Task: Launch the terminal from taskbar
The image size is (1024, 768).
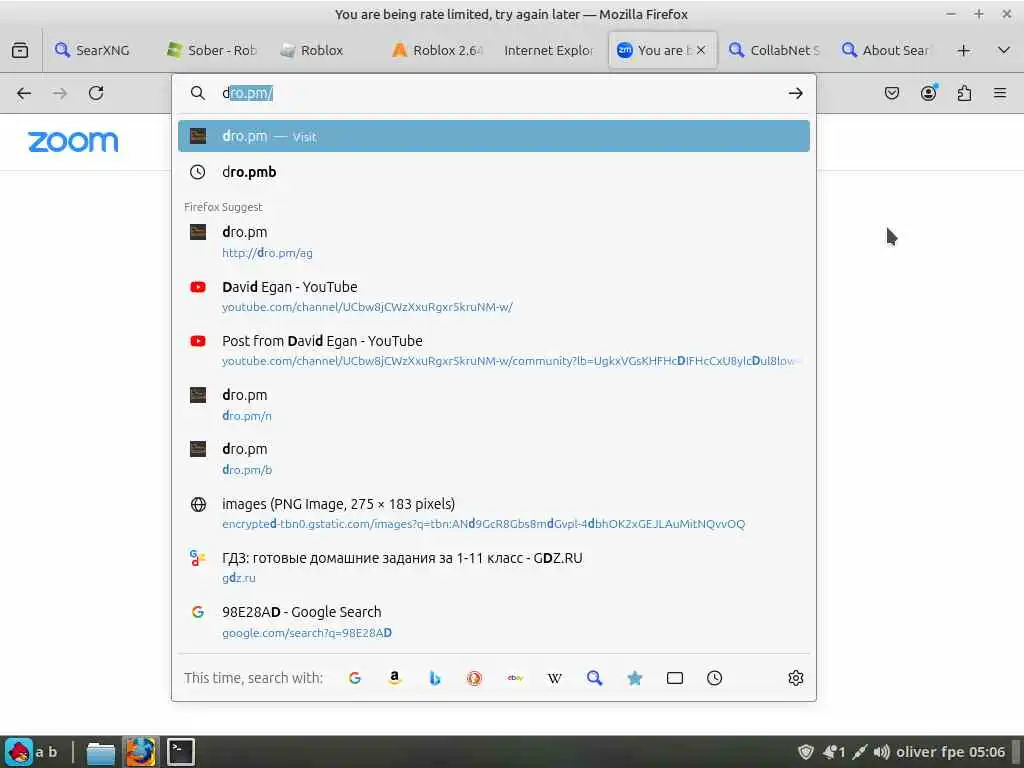Action: coord(180,752)
